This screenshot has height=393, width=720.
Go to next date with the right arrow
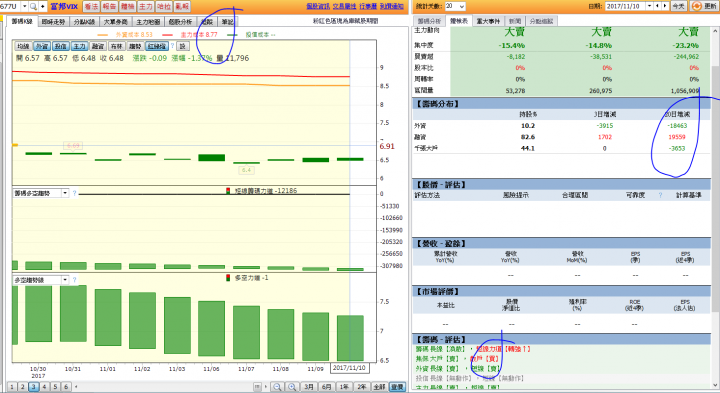(x=665, y=6)
